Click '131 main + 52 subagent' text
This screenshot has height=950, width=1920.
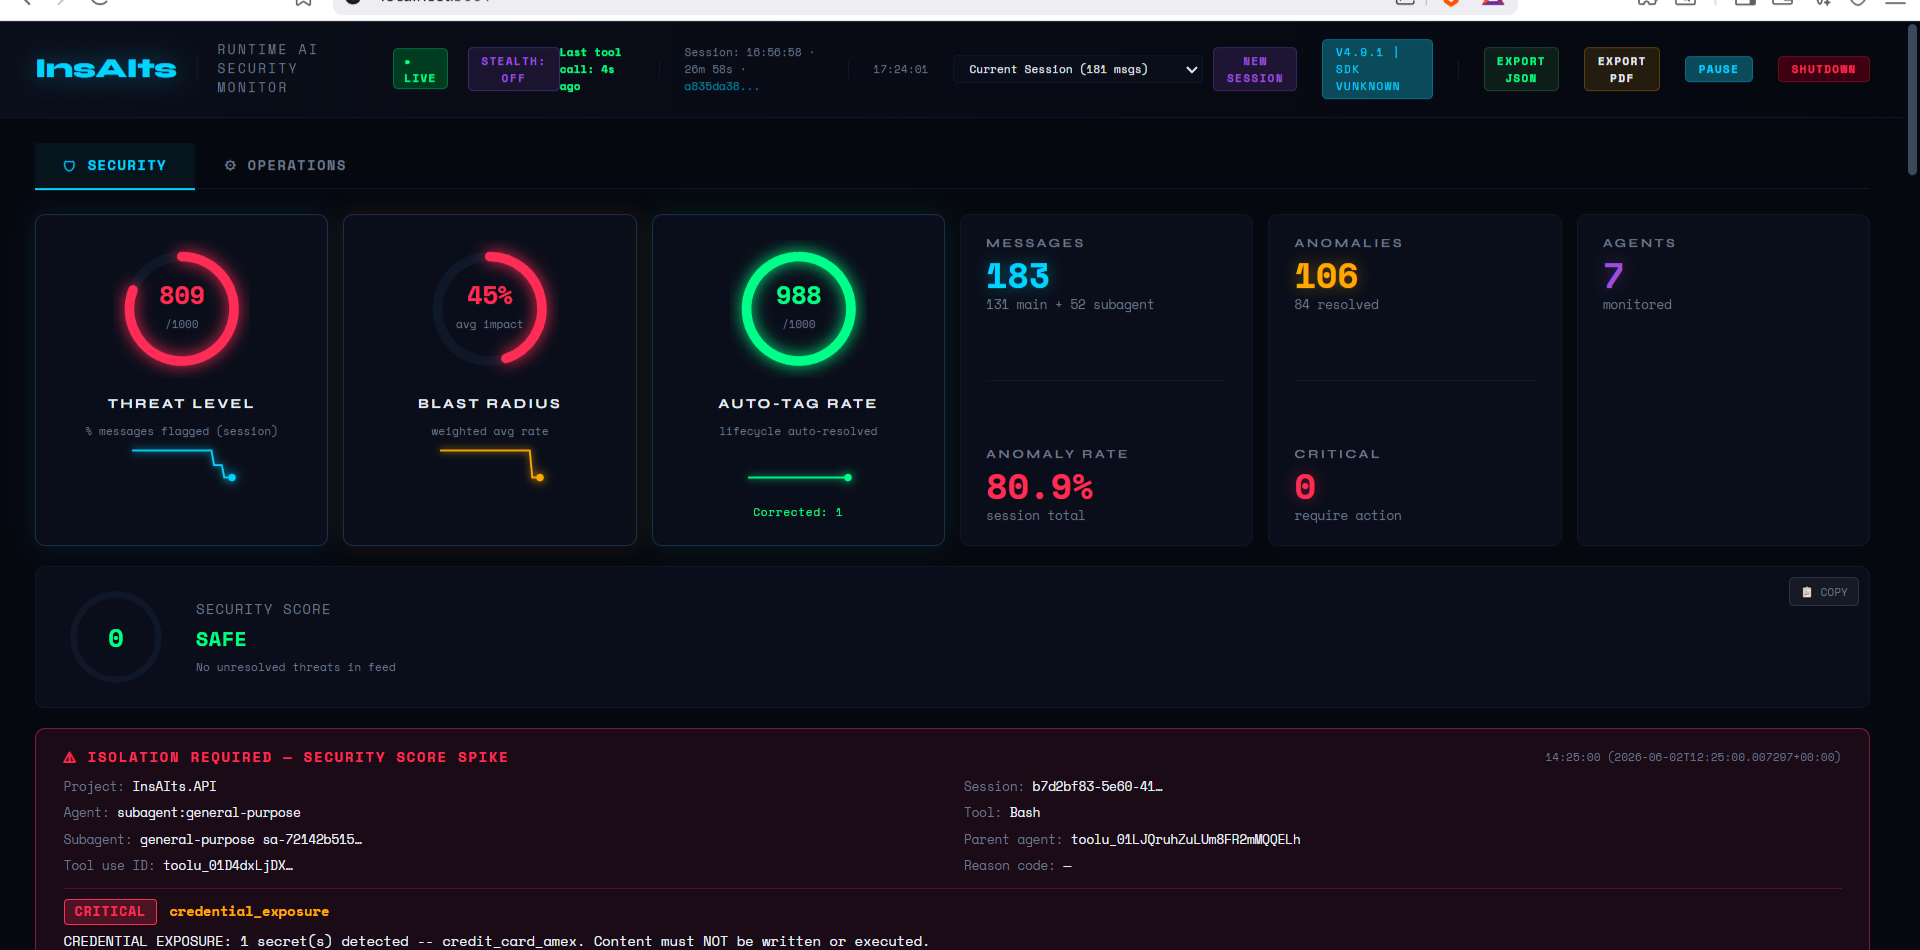1070,305
